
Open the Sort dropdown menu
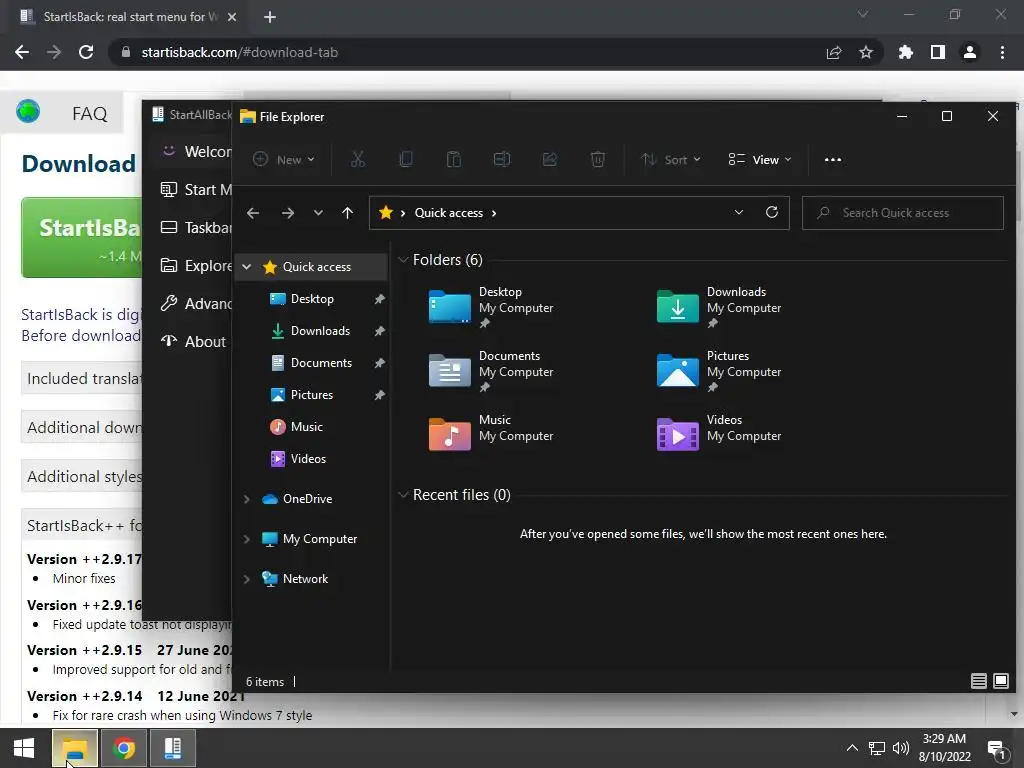click(x=670, y=159)
